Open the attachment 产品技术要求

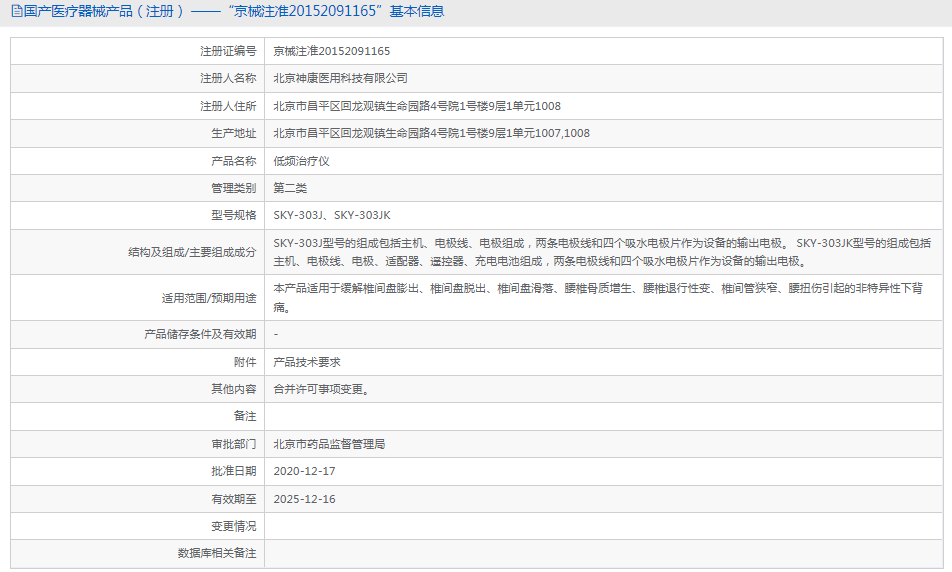[307, 362]
